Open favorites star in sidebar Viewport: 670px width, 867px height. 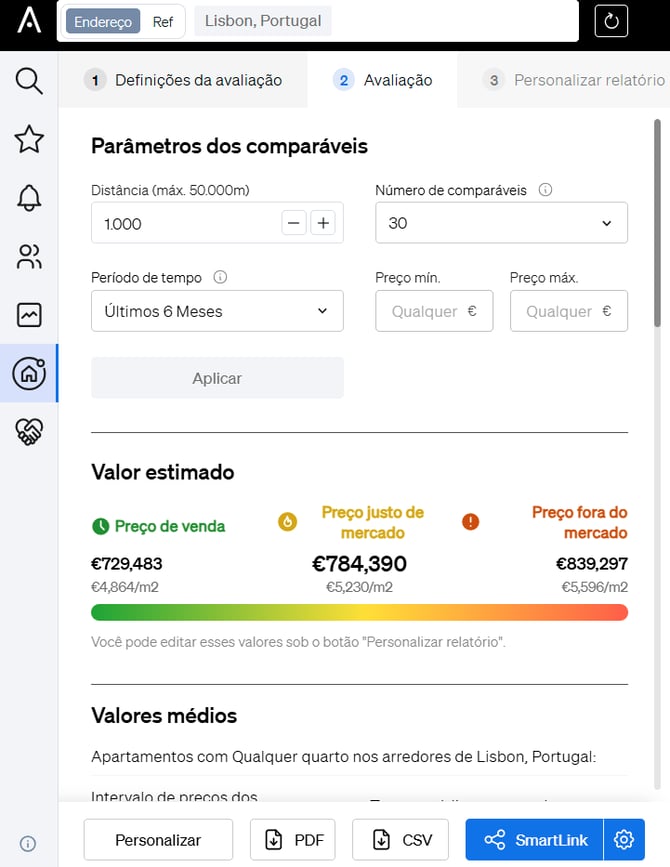click(29, 139)
